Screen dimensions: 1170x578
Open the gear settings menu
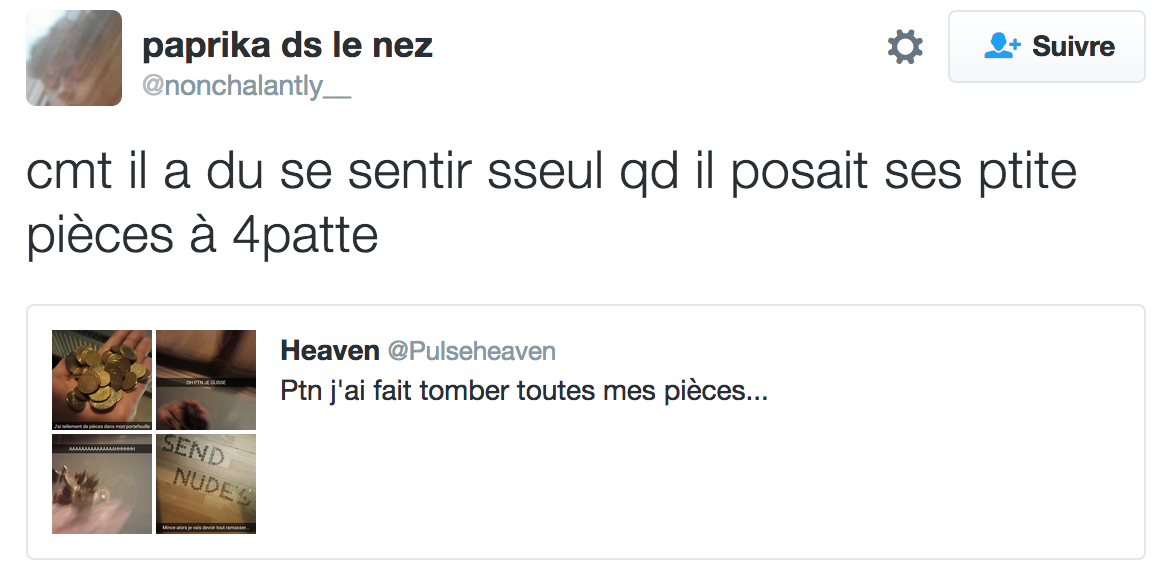(x=905, y=47)
